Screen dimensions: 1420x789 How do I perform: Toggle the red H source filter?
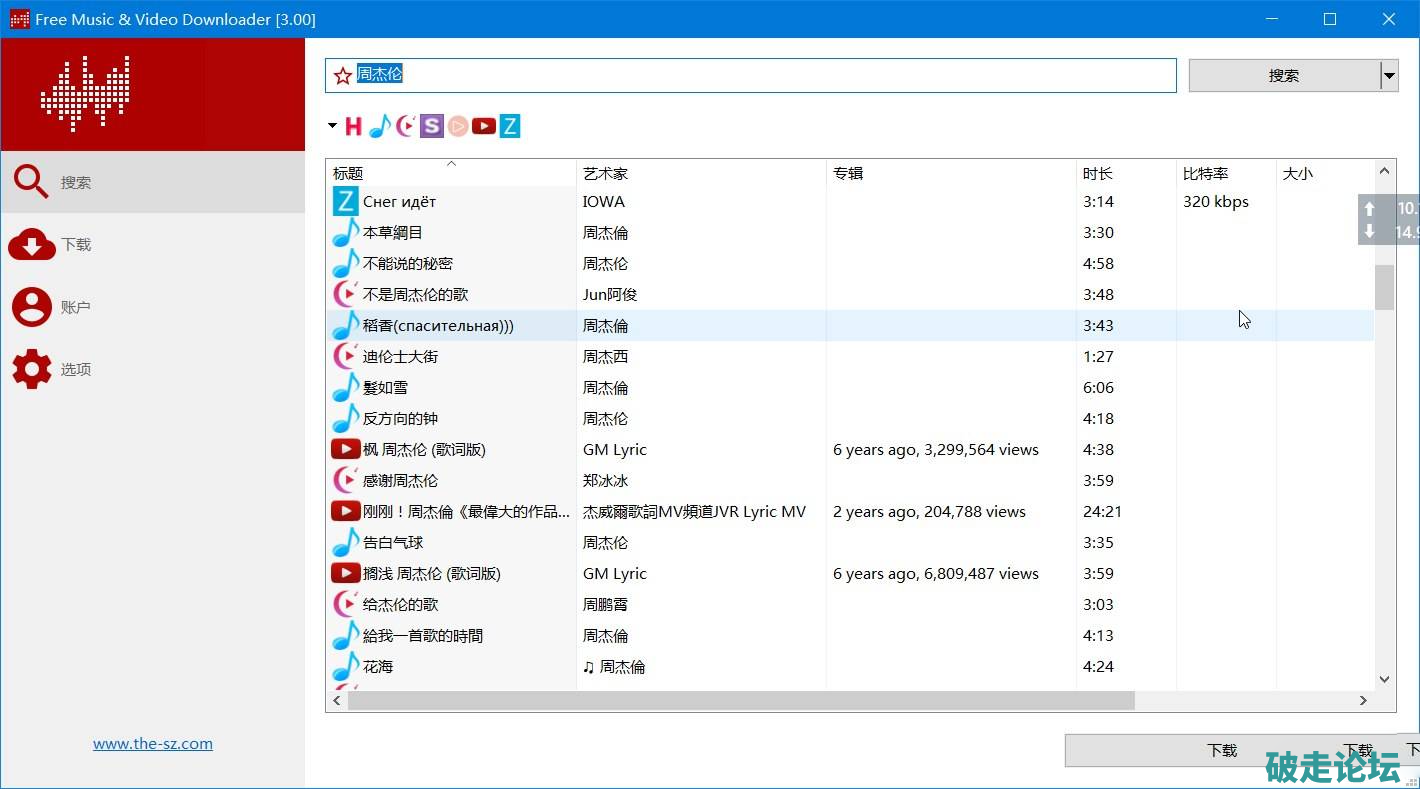pos(353,126)
